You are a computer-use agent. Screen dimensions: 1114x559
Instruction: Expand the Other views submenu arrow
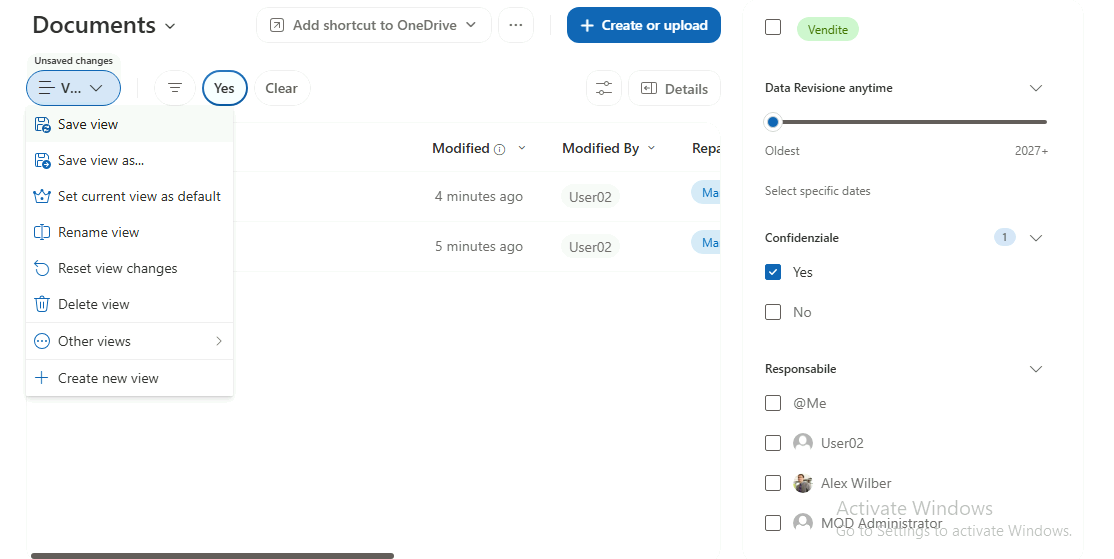[x=219, y=341]
